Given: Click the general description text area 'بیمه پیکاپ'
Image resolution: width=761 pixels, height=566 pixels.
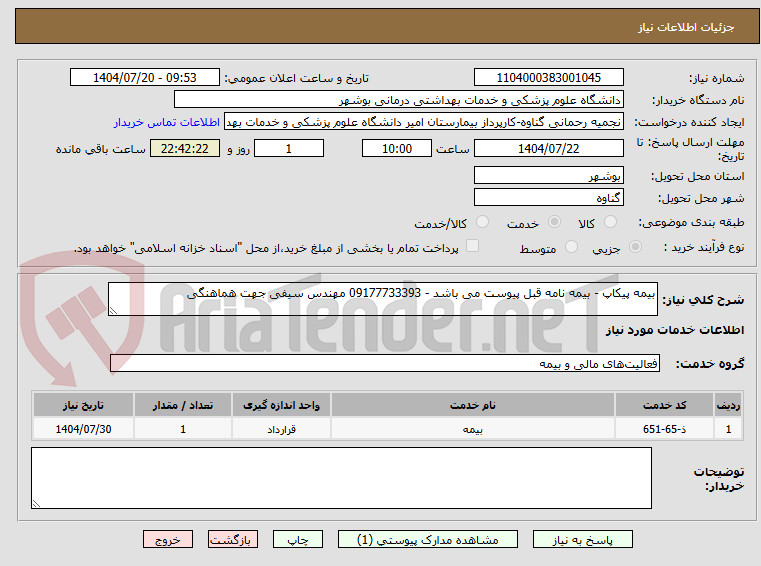Looking at the screenshot, I should click(x=382, y=299).
